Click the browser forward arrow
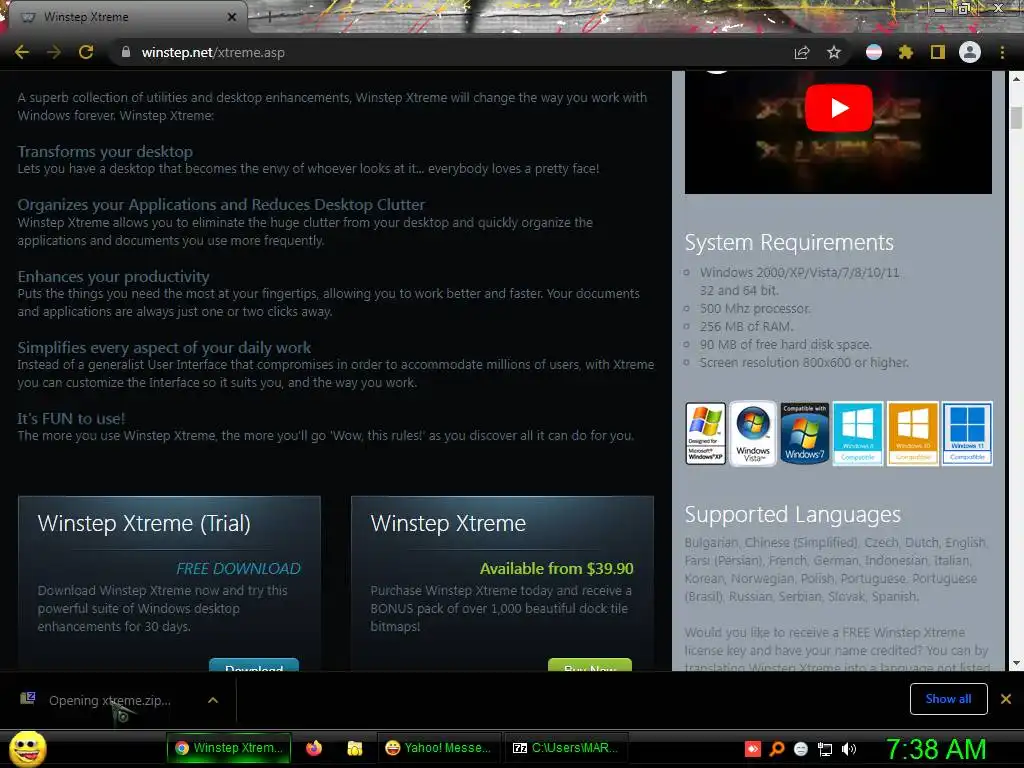Image resolution: width=1024 pixels, height=768 pixels. 54,52
